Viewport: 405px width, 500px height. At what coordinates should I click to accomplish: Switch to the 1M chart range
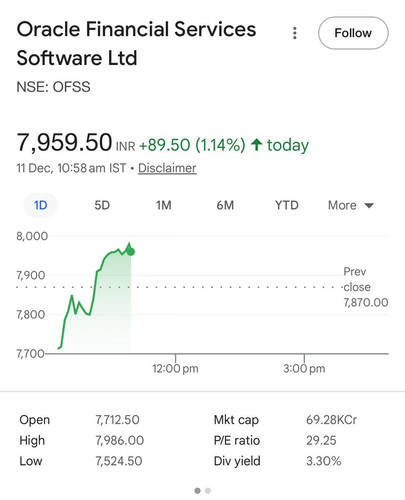click(x=164, y=205)
